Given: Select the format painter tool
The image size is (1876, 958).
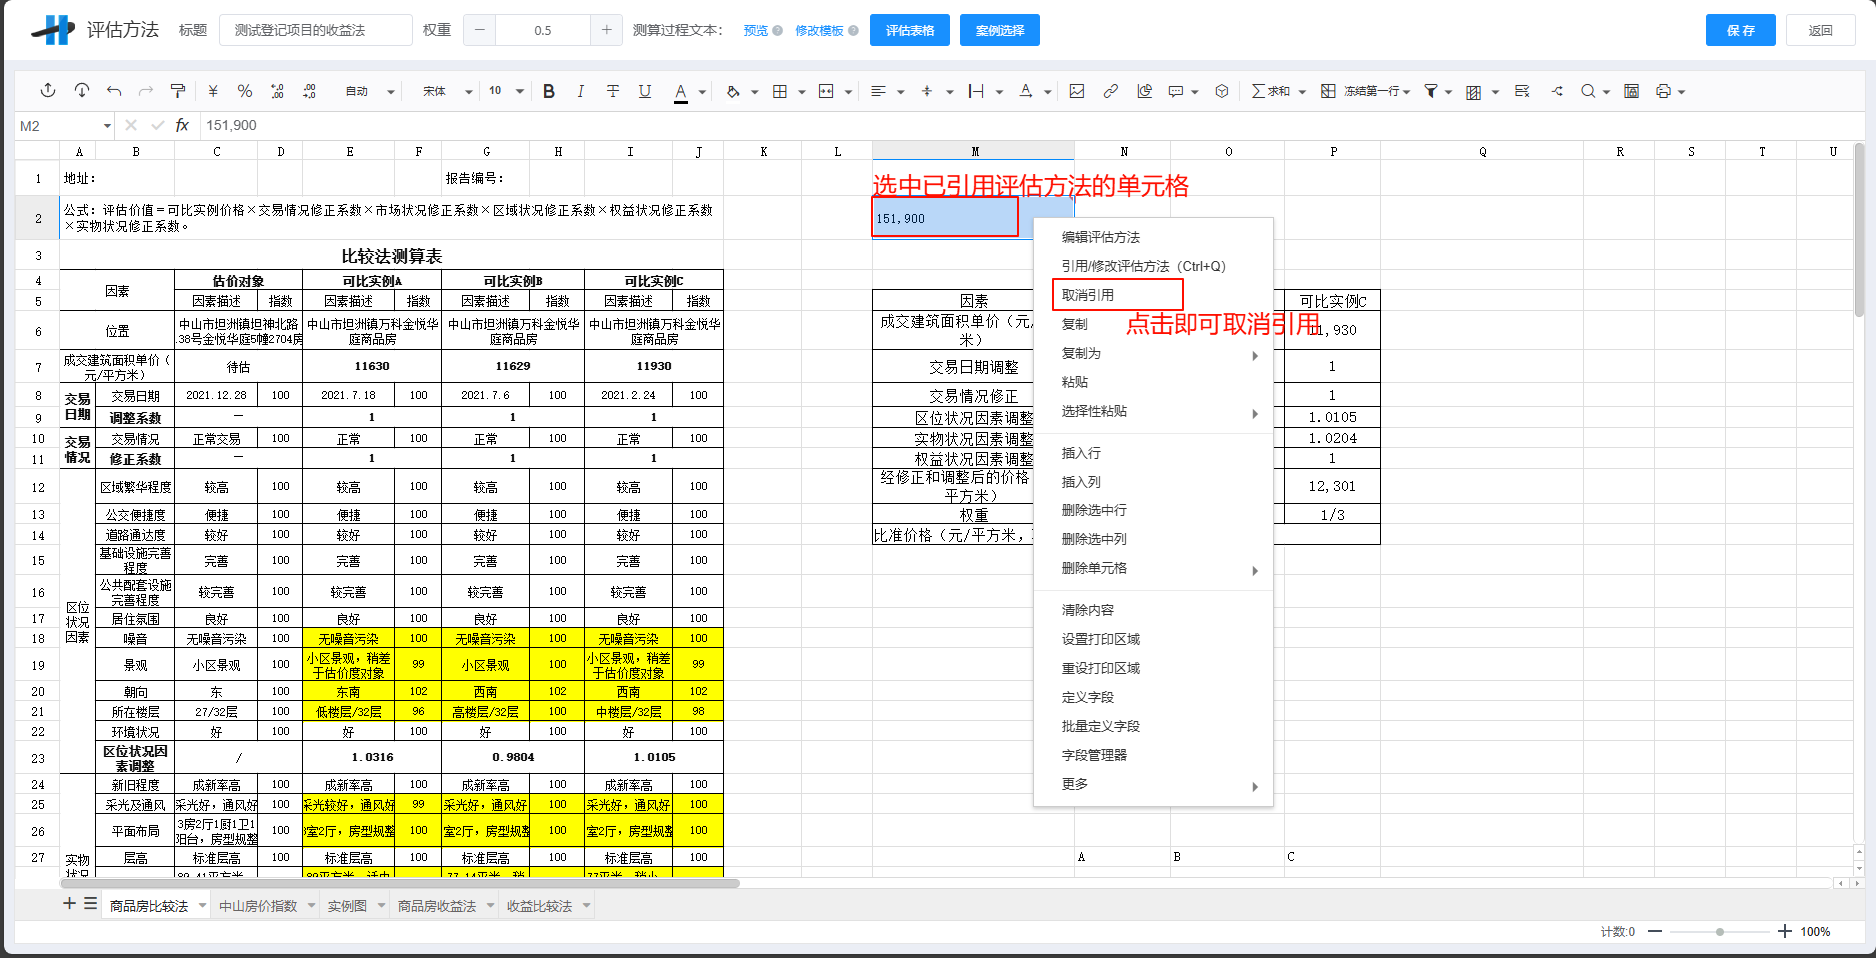Looking at the screenshot, I should (x=178, y=91).
